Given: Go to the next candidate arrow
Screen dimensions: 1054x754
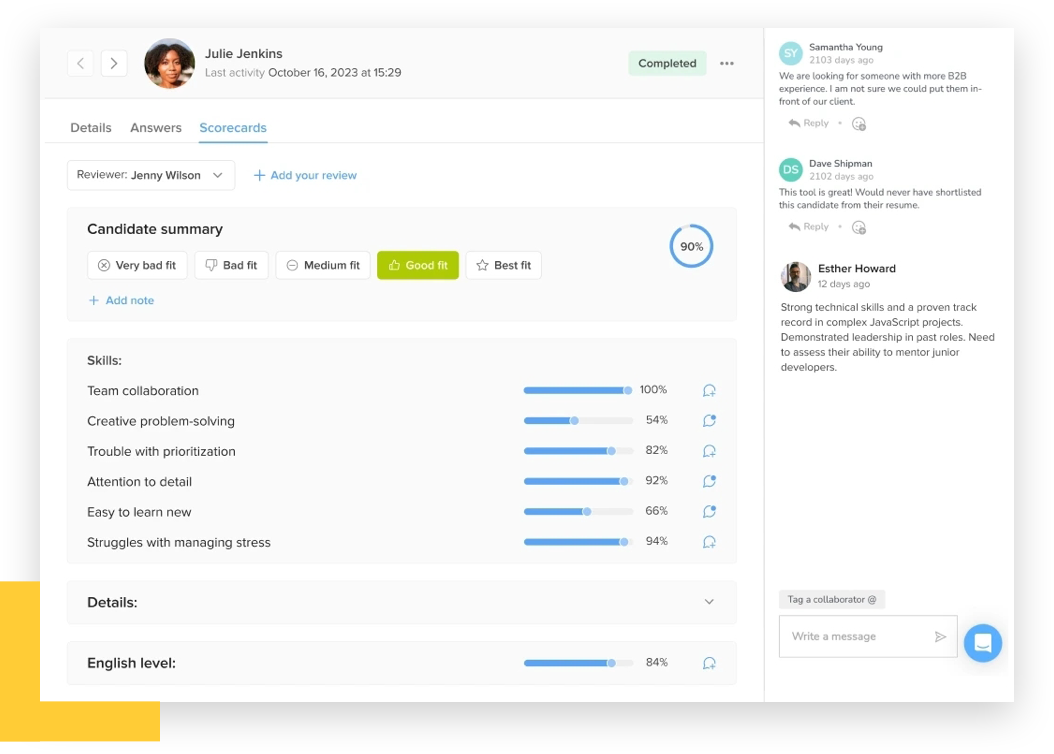Looking at the screenshot, I should pyautogui.click(x=114, y=63).
